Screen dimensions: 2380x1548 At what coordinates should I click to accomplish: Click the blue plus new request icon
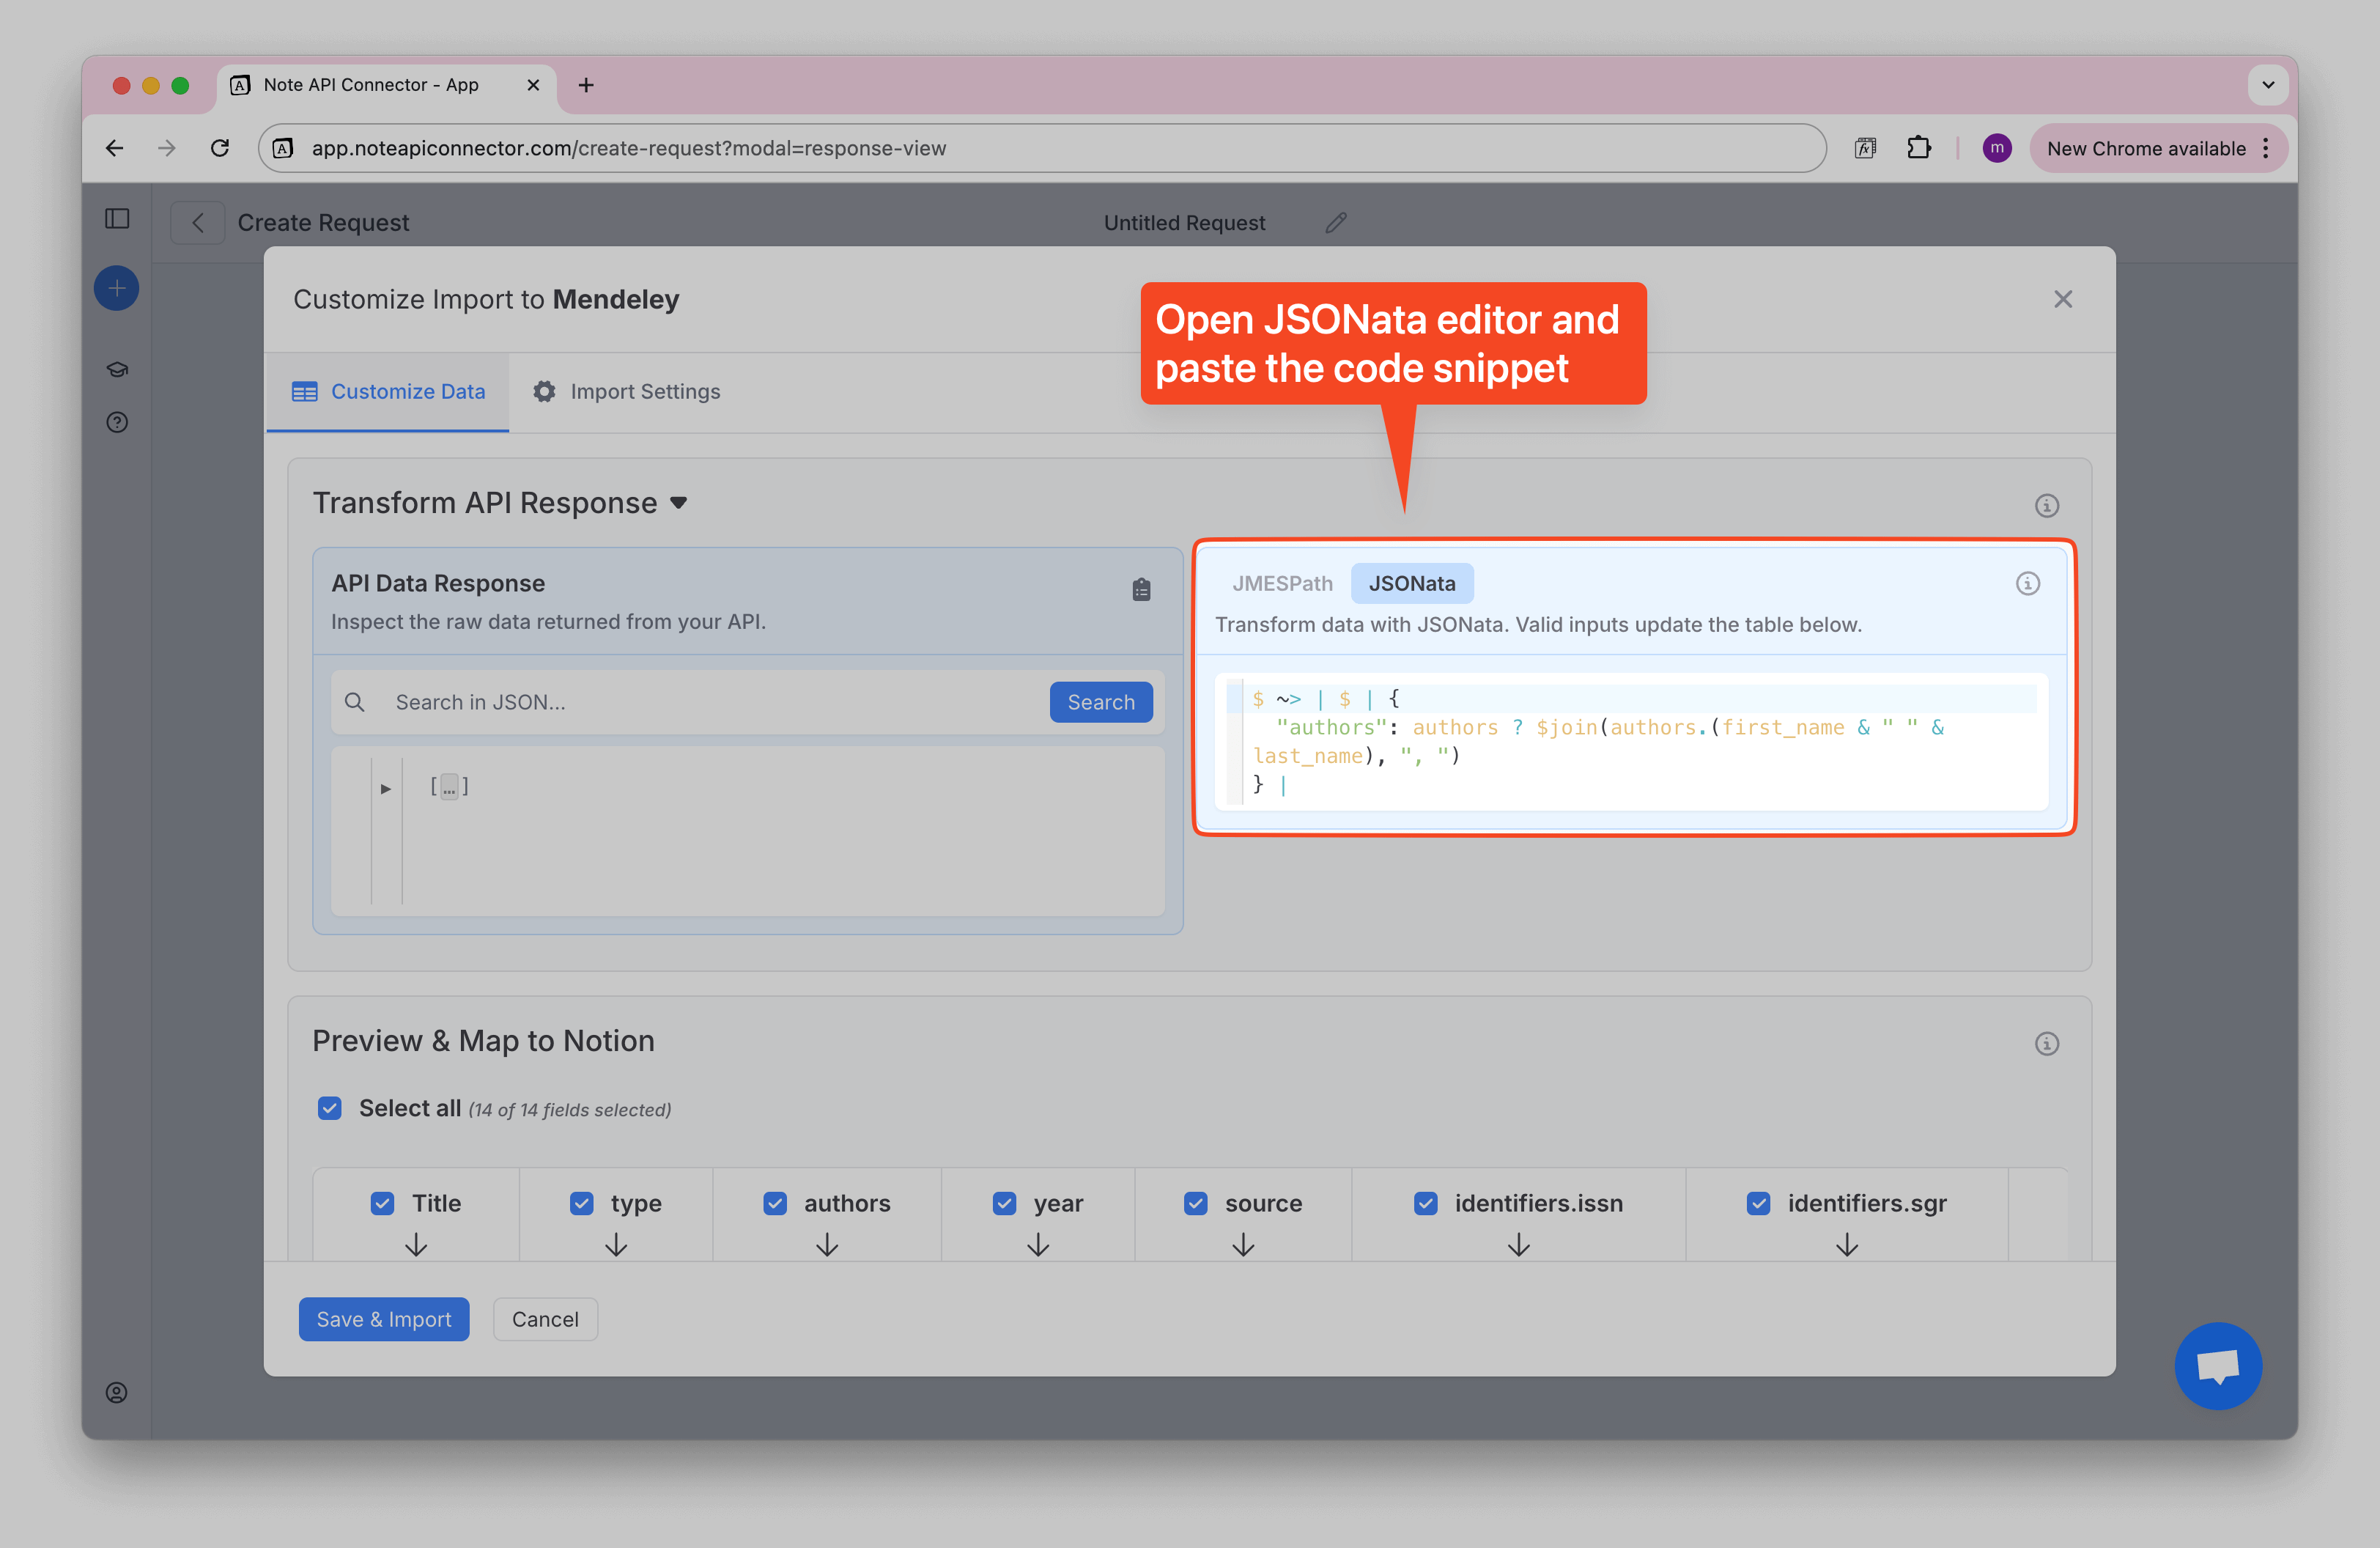click(x=117, y=288)
